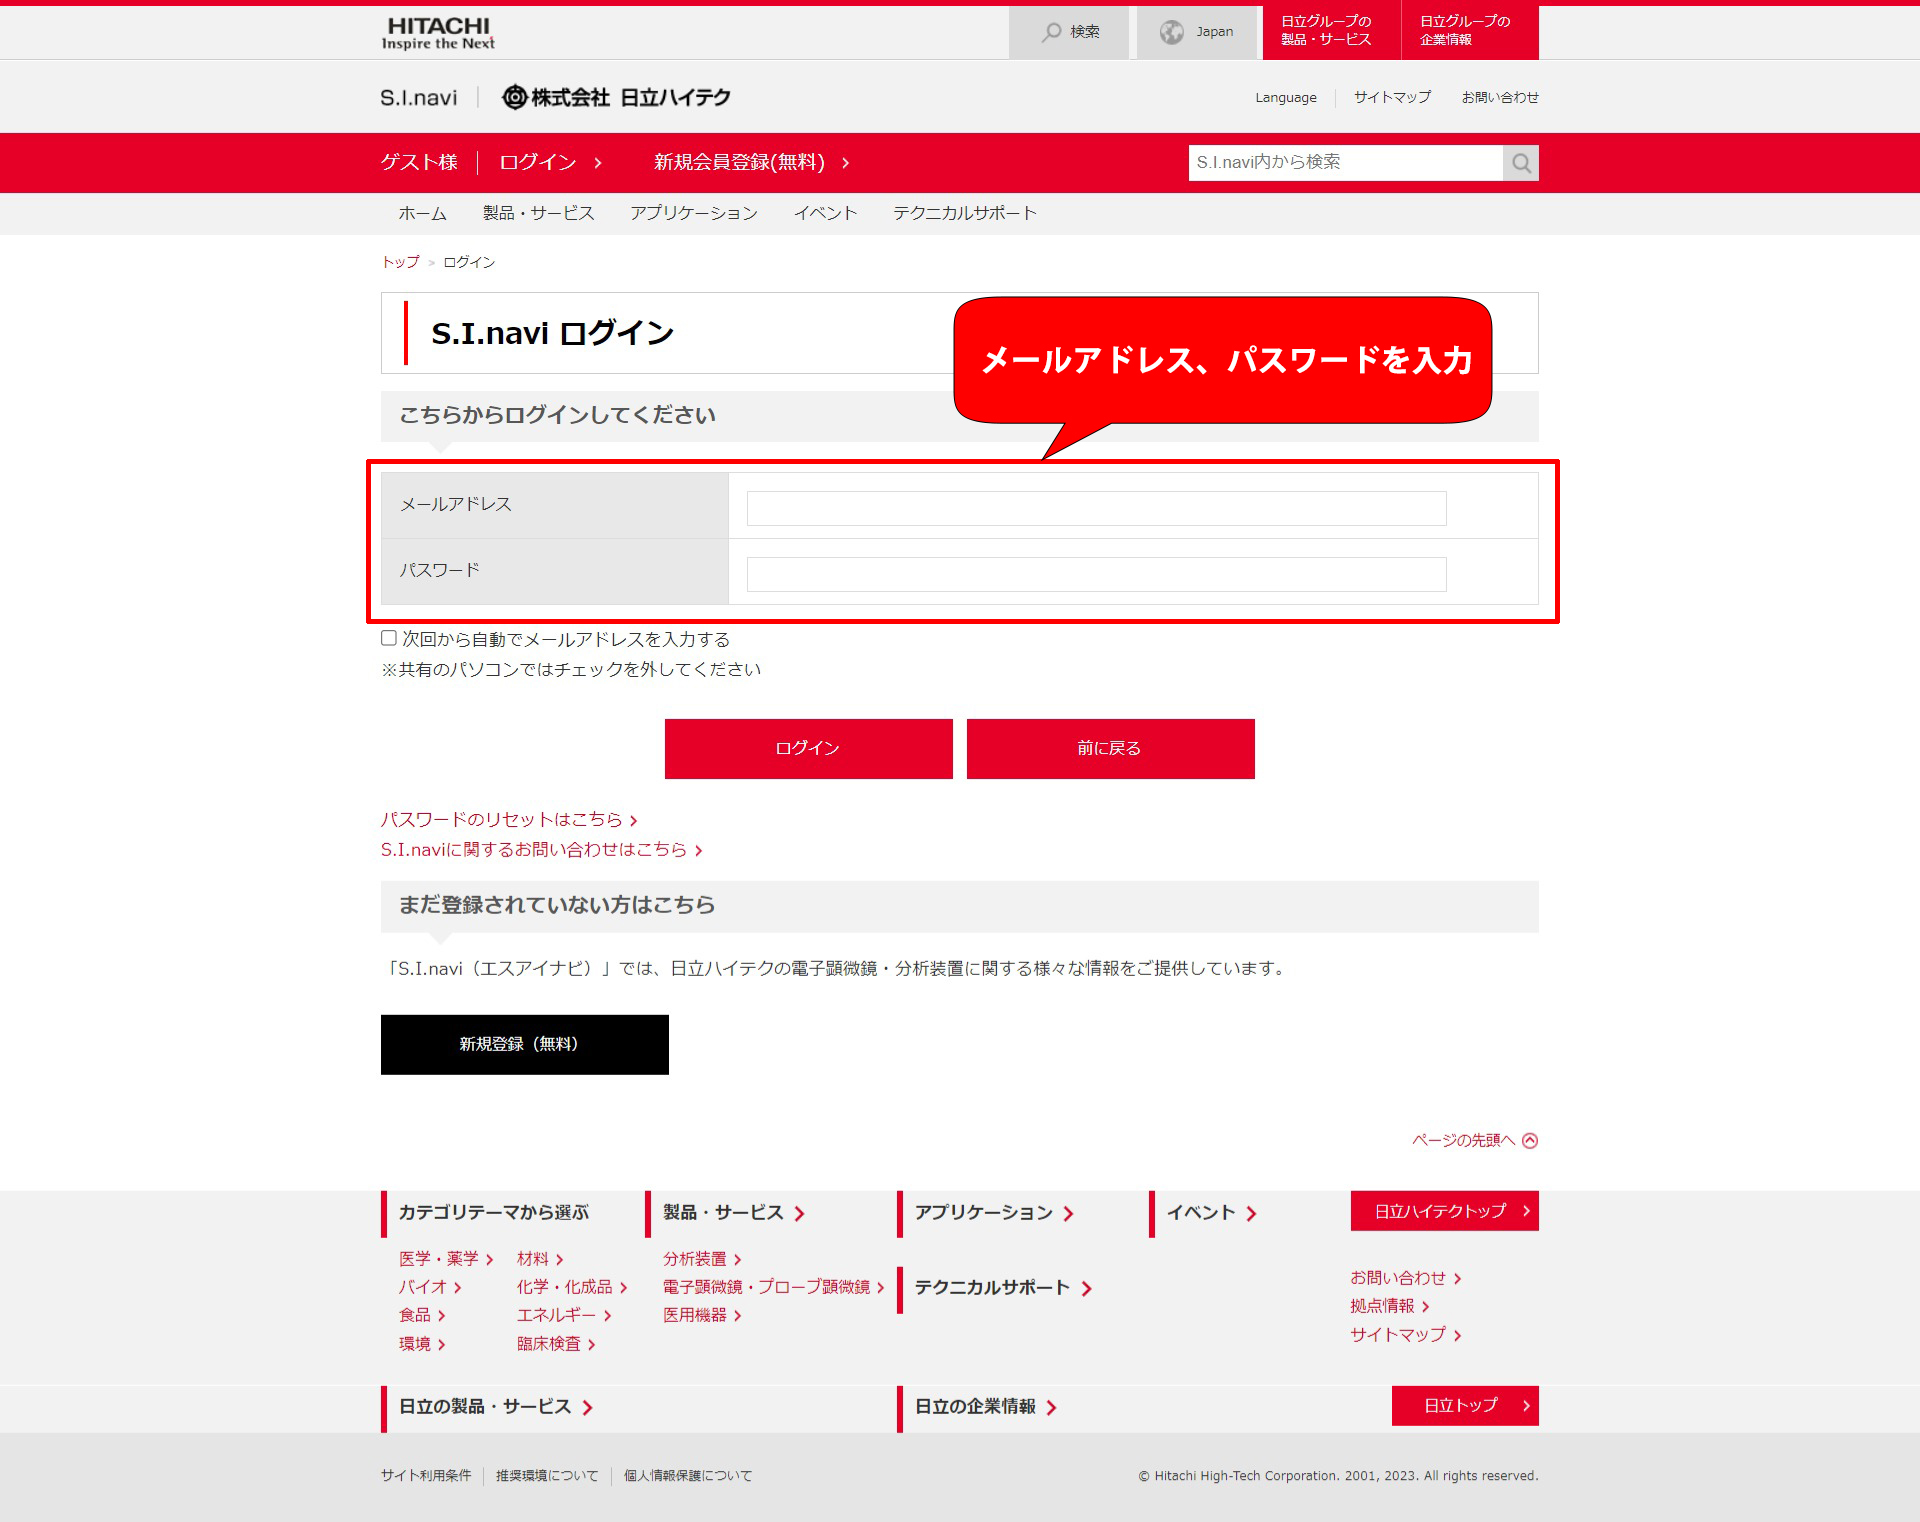Click the Hitachi Inspire the Next logo
Screen dimensions: 1920x1522
click(438, 33)
